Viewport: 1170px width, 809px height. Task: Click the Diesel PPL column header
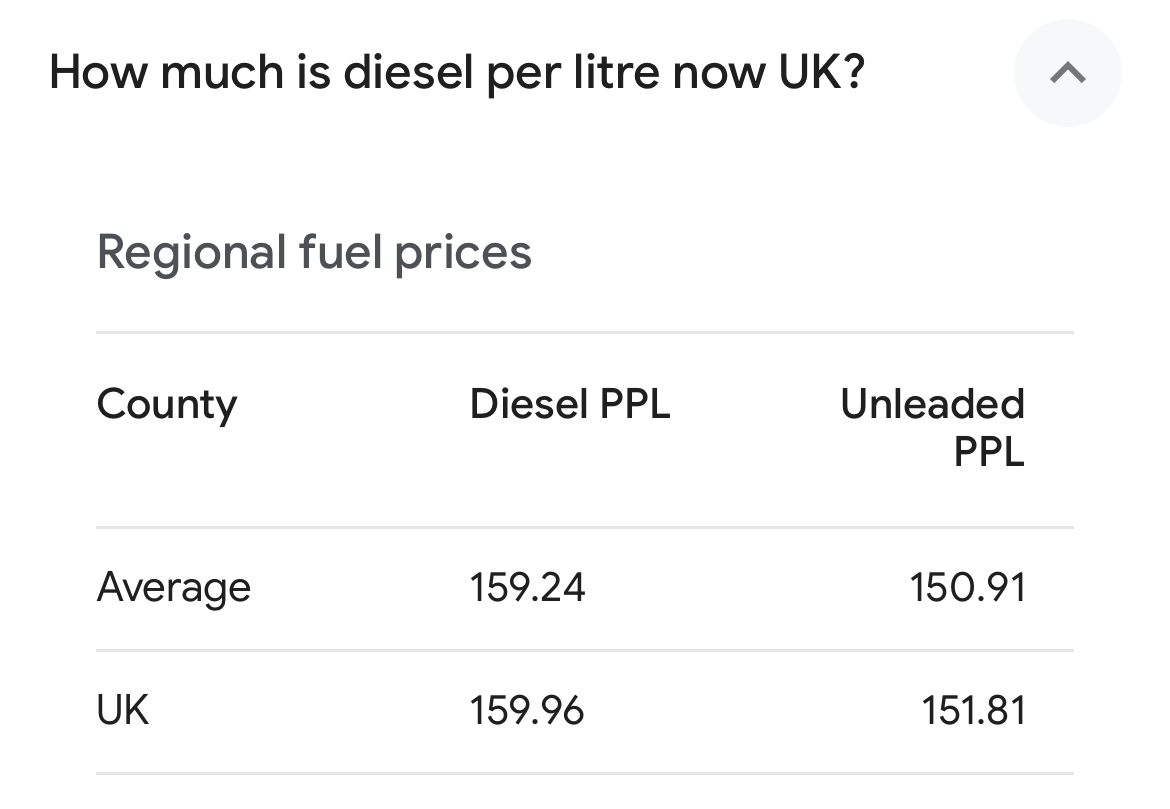(570, 405)
